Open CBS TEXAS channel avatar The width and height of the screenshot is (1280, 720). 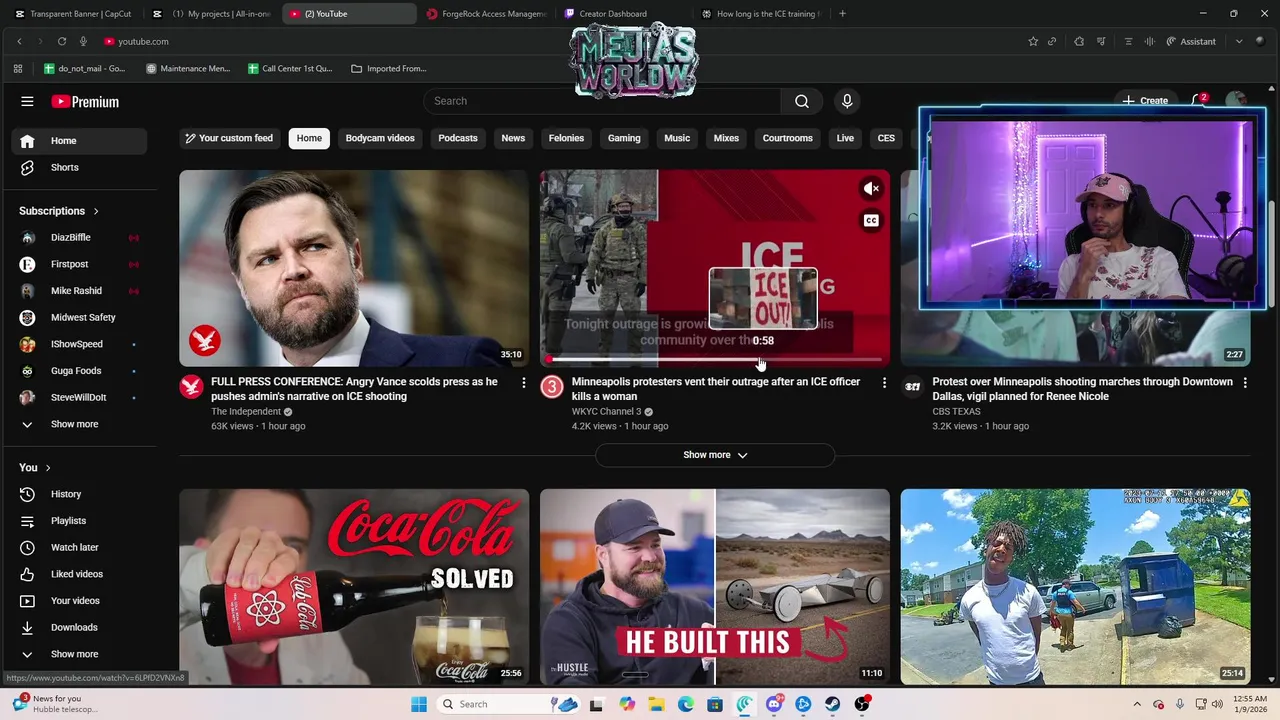913,386
